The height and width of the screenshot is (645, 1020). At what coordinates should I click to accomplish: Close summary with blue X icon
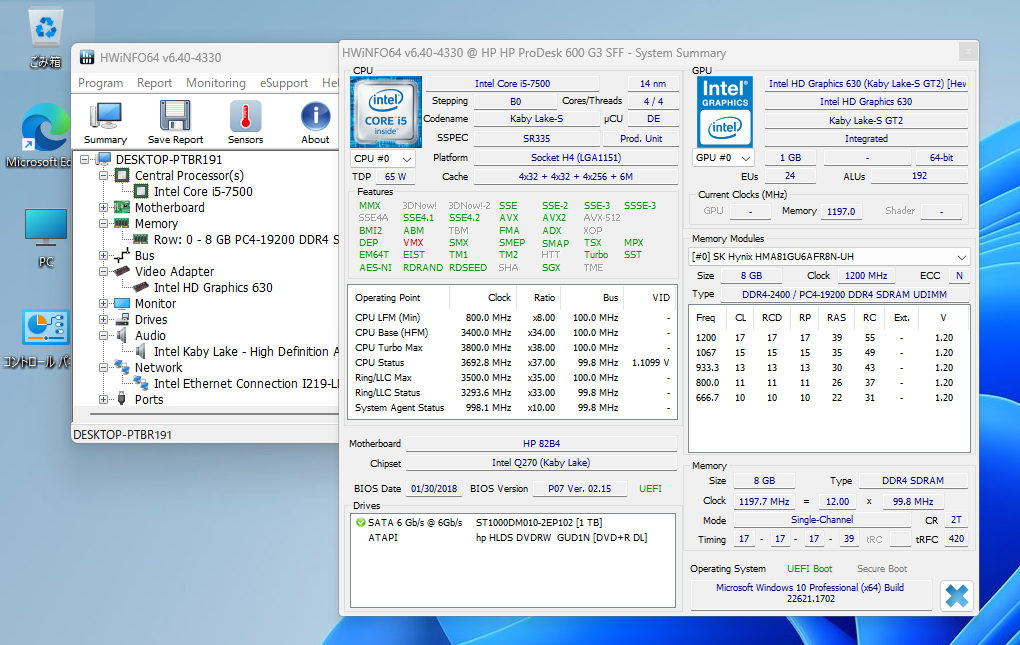(x=956, y=596)
